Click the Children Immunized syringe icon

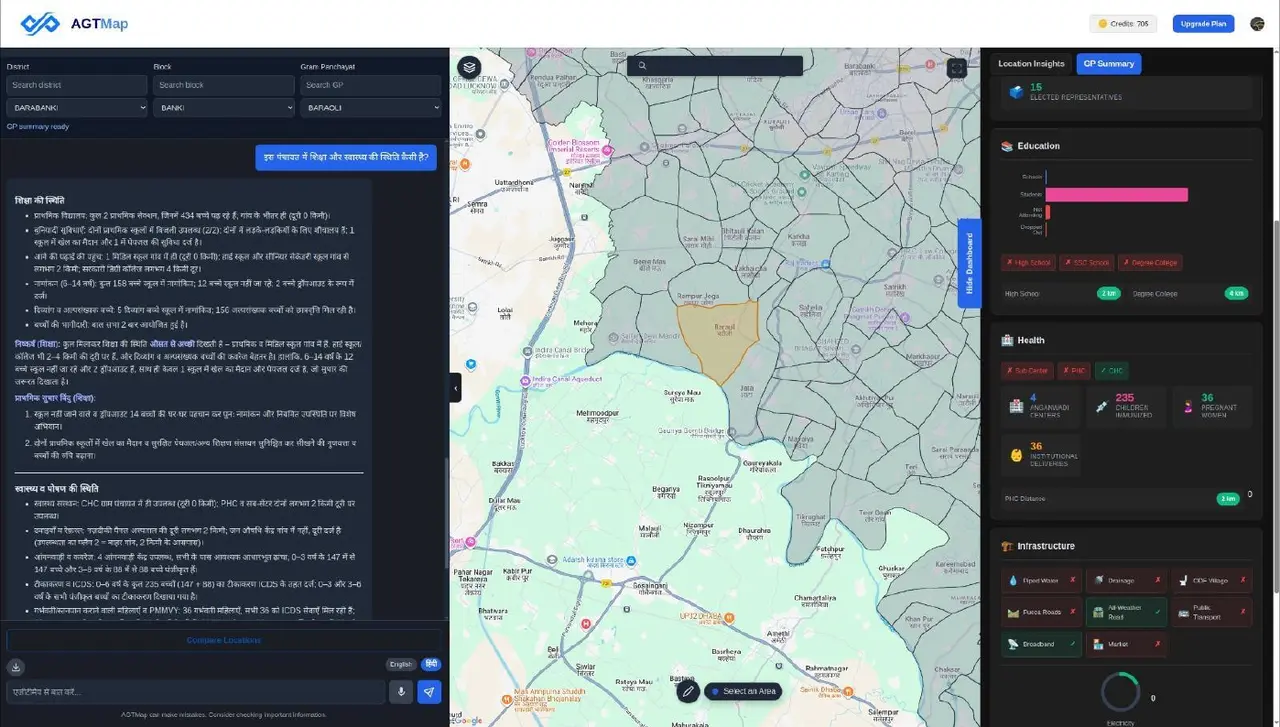[1101, 406]
